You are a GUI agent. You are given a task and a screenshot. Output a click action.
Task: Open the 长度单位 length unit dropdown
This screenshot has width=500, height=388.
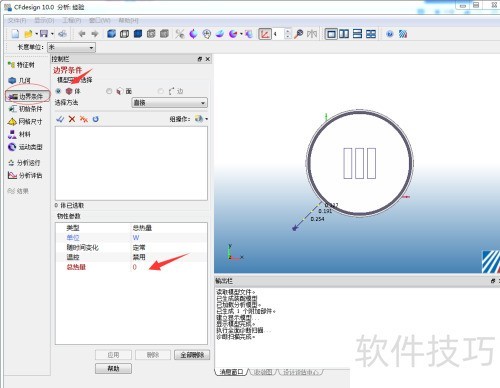click(71, 47)
